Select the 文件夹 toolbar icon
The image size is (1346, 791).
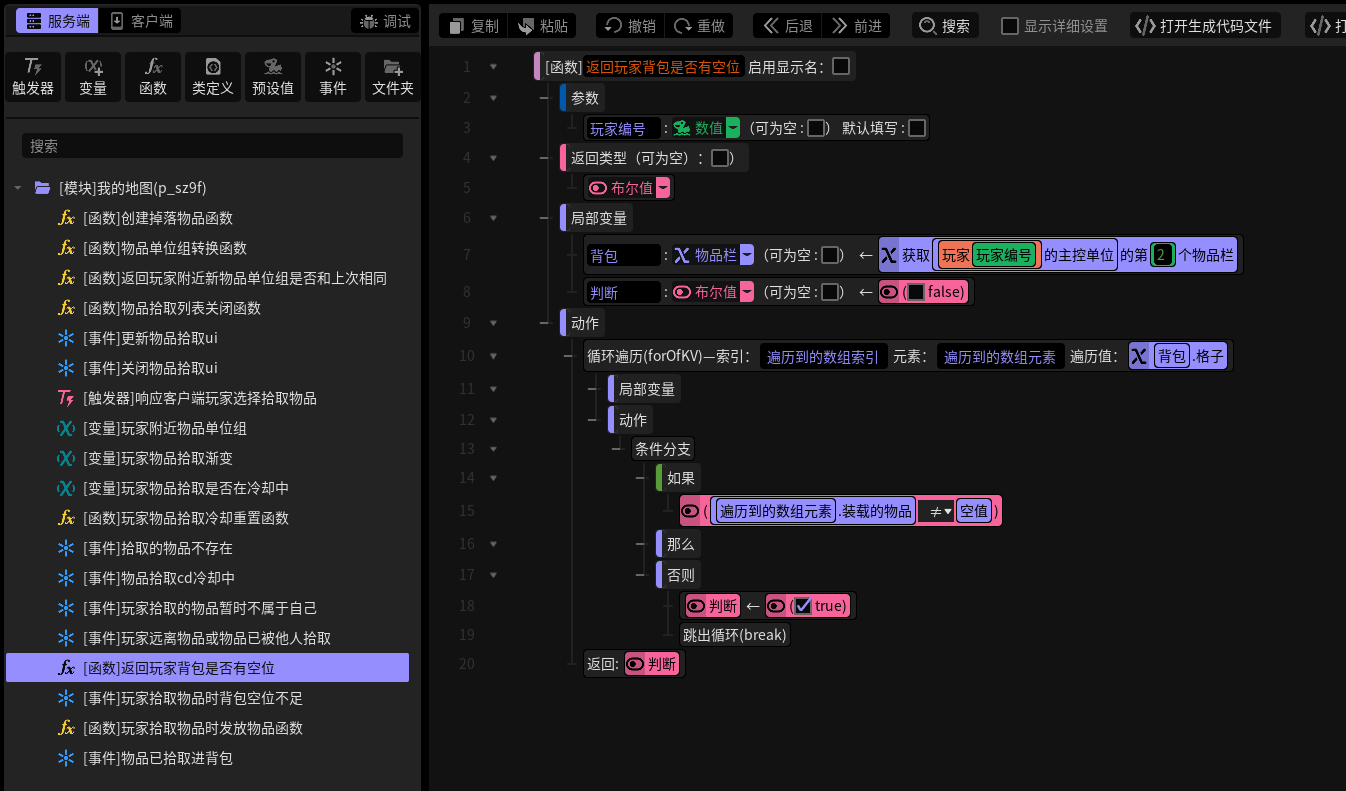point(393,77)
